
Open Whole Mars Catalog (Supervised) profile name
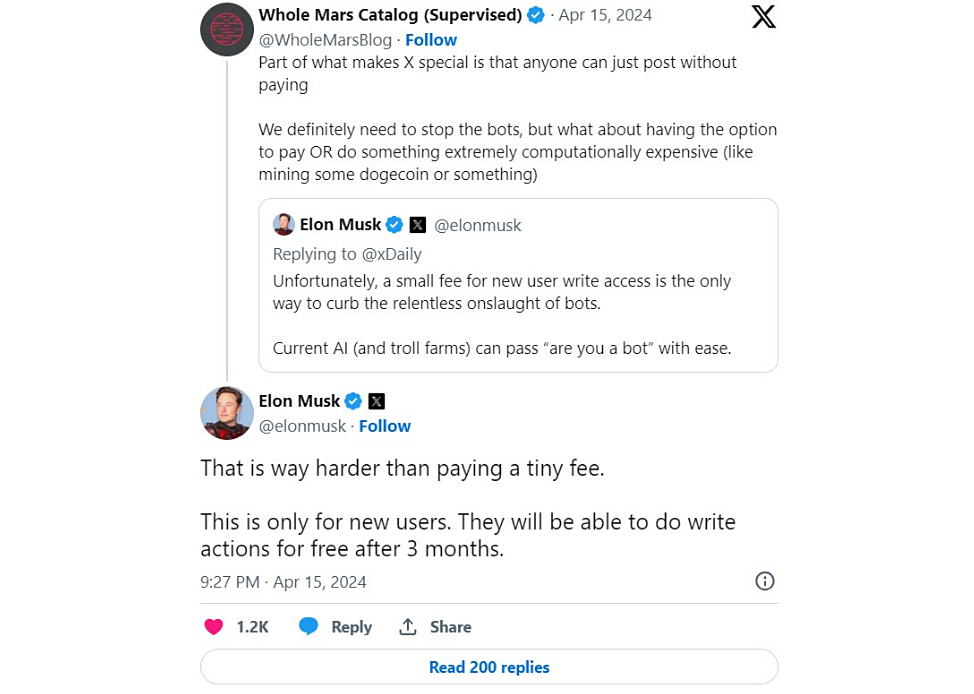coord(390,15)
